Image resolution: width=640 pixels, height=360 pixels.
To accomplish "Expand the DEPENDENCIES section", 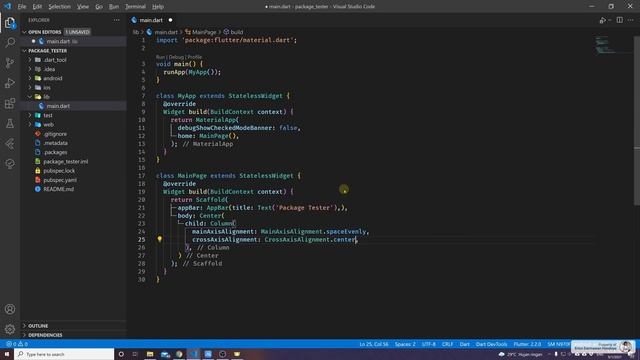I will pyautogui.click(x=45, y=335).
